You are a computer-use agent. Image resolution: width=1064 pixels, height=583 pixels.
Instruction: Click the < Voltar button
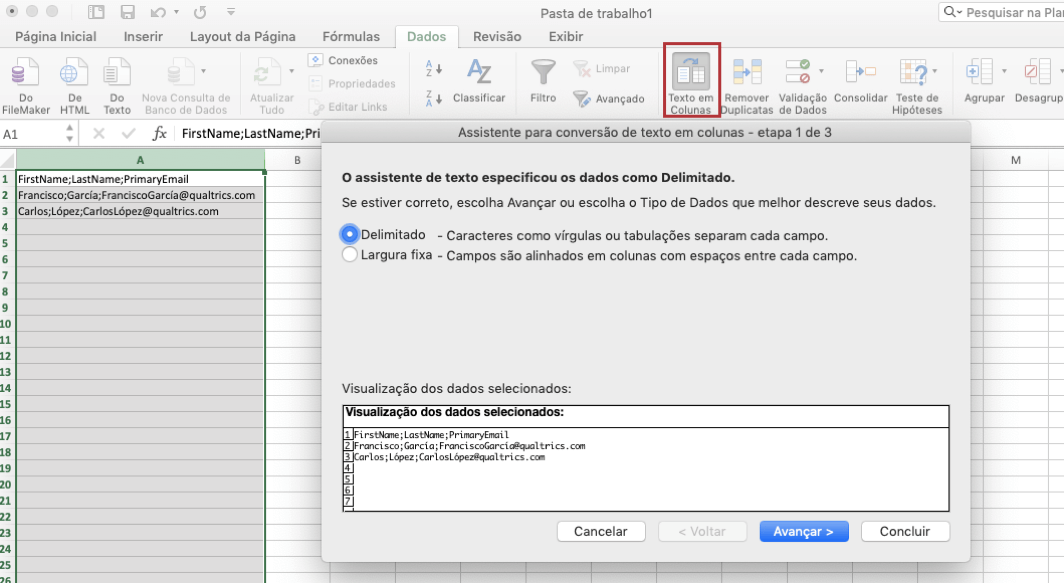pos(702,531)
